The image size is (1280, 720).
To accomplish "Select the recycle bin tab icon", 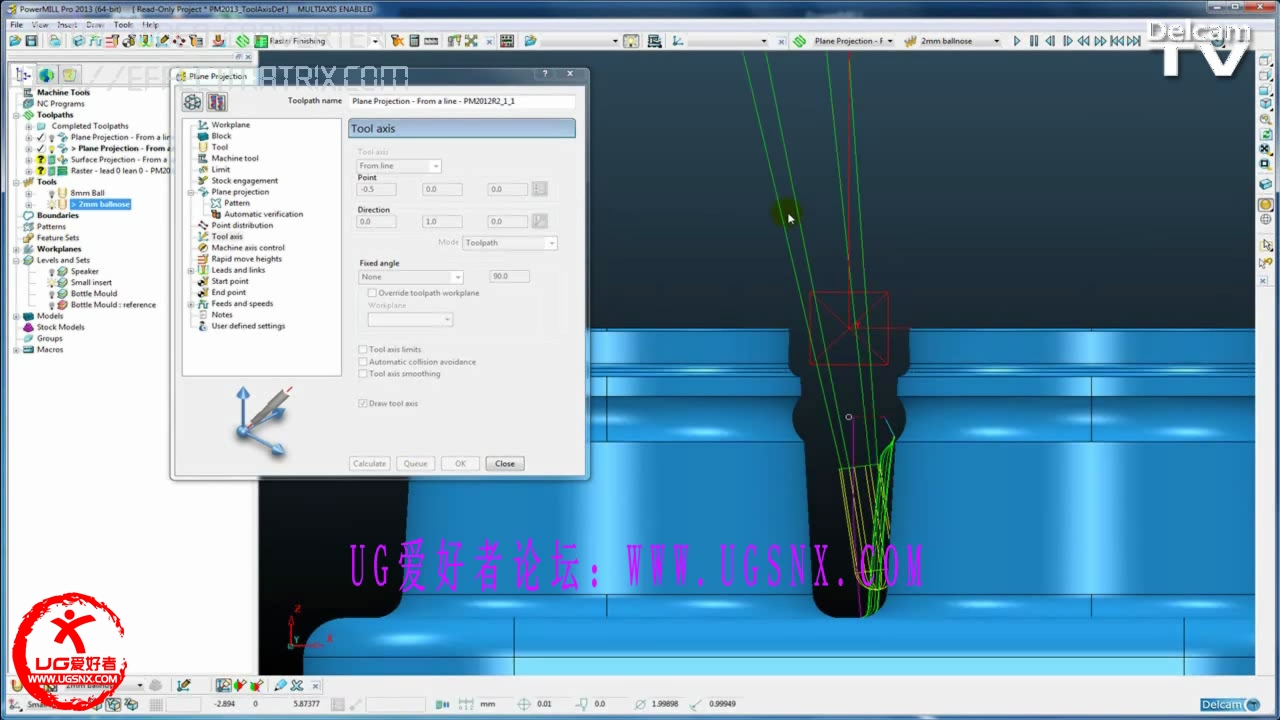I will pos(69,75).
